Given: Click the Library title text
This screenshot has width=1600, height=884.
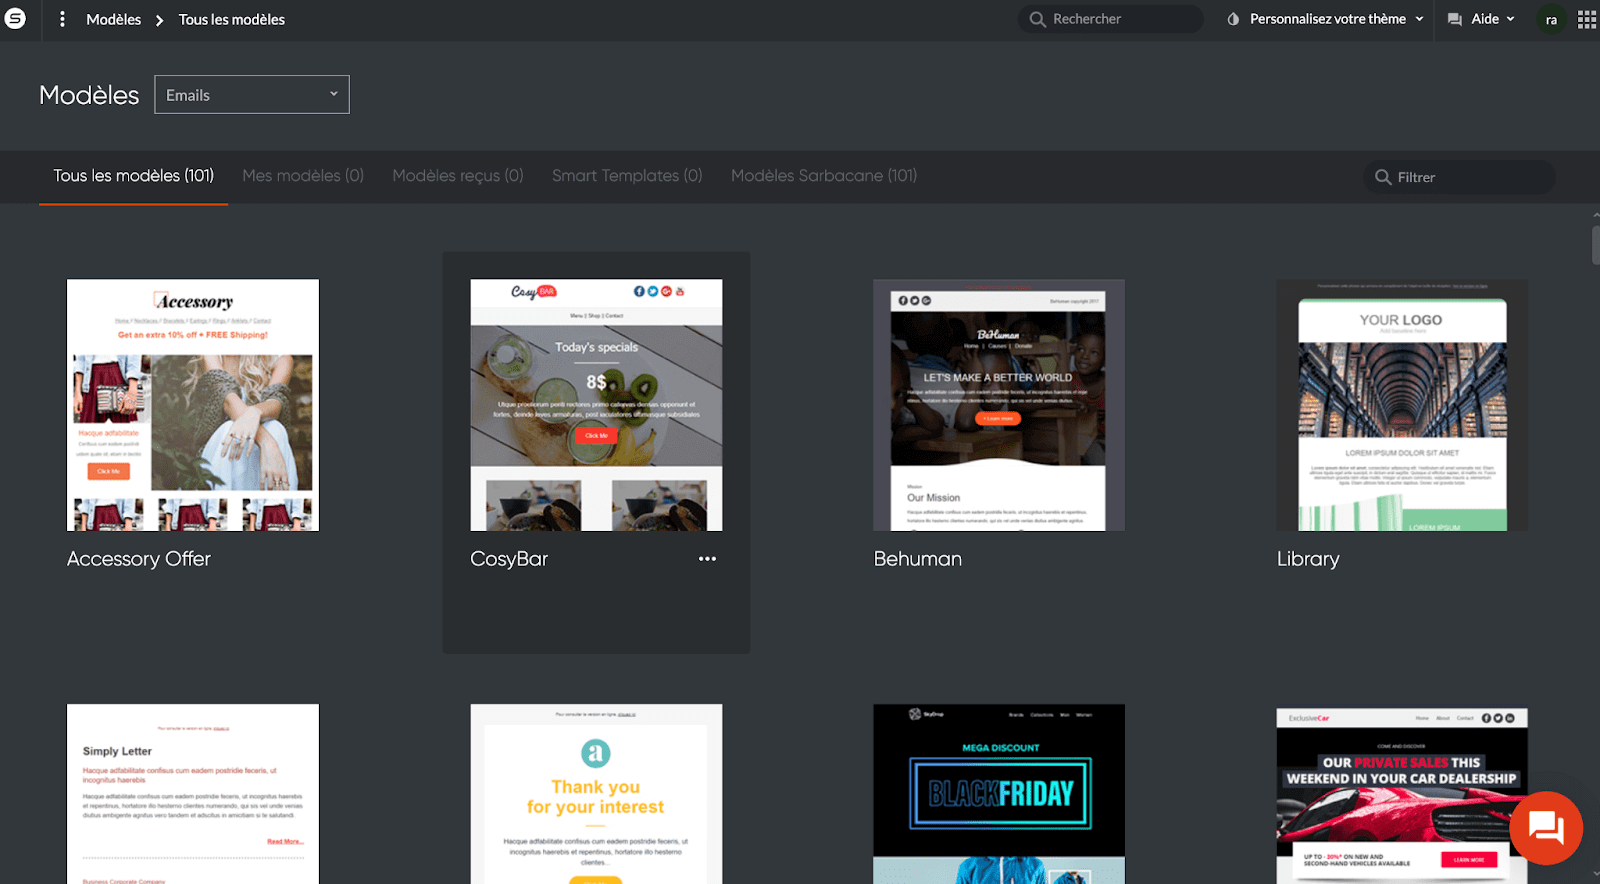Looking at the screenshot, I should coord(1308,559).
